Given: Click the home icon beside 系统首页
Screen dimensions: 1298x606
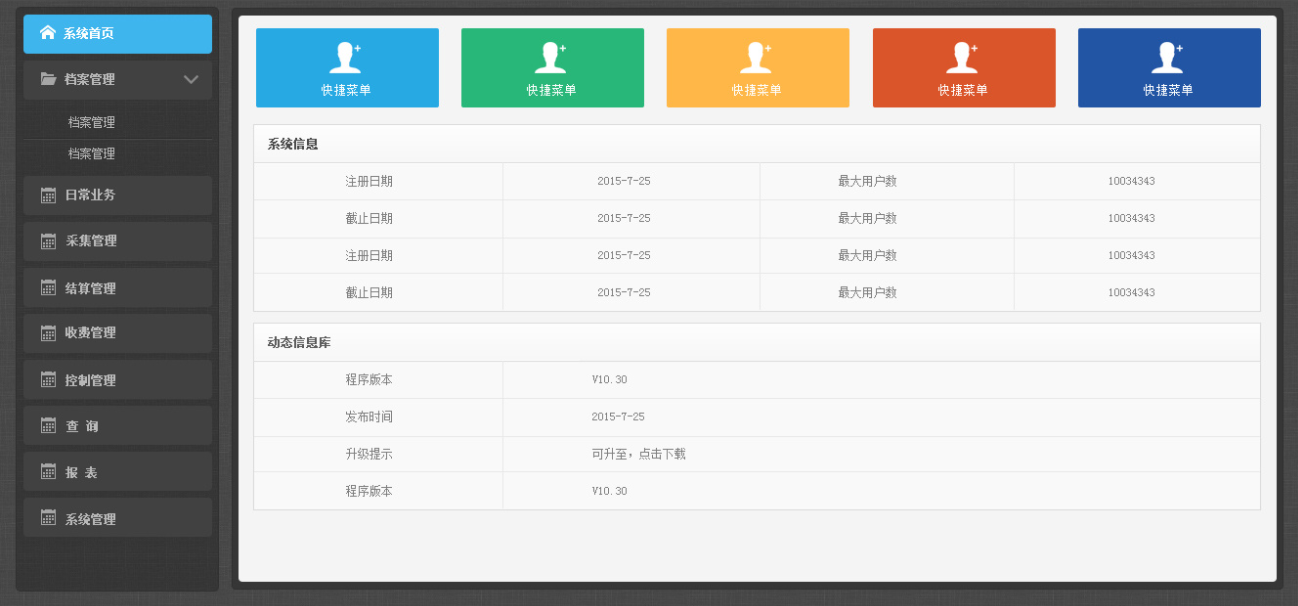Looking at the screenshot, I should click(x=47, y=33).
